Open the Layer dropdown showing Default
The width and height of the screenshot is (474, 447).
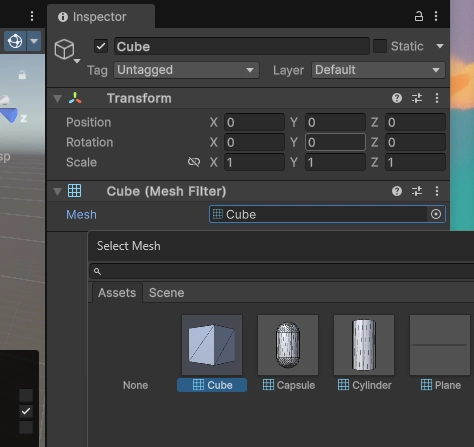[x=378, y=70]
